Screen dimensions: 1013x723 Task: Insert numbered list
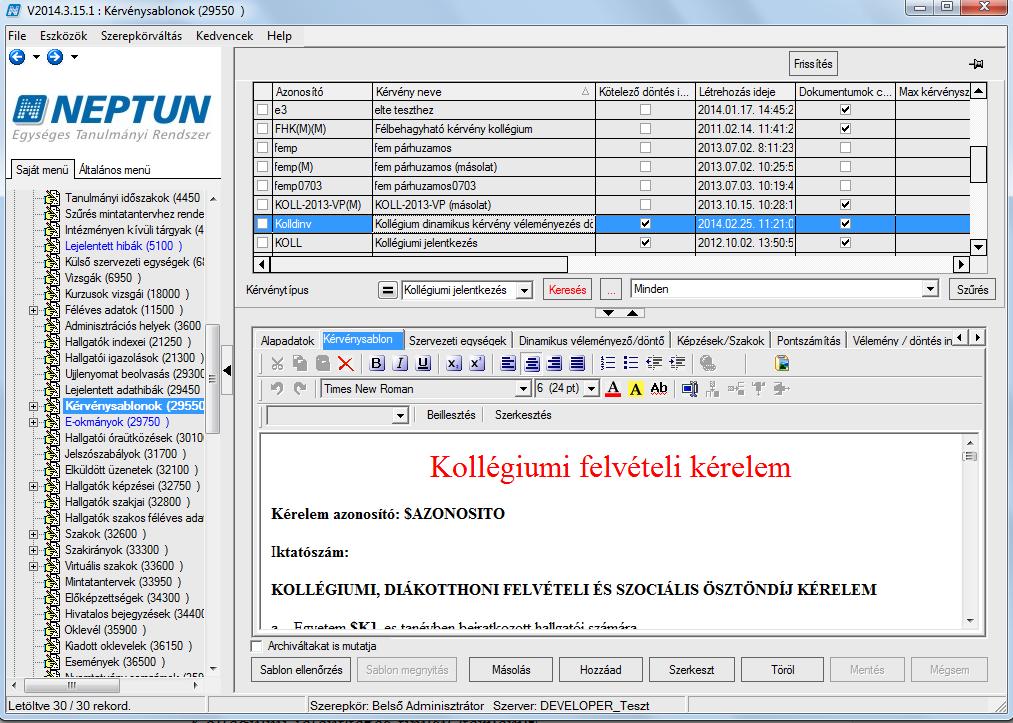point(608,363)
